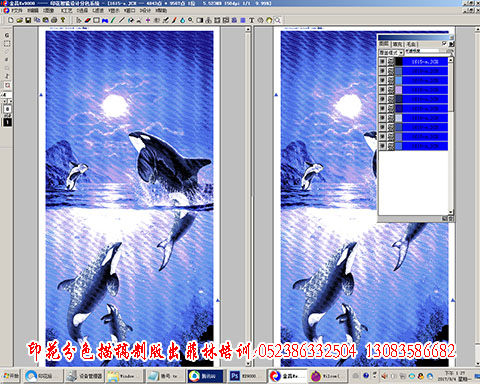The image size is (480, 384).
Task: Toggle the checkbox at layer panel tab row right
Action: click(444, 43)
